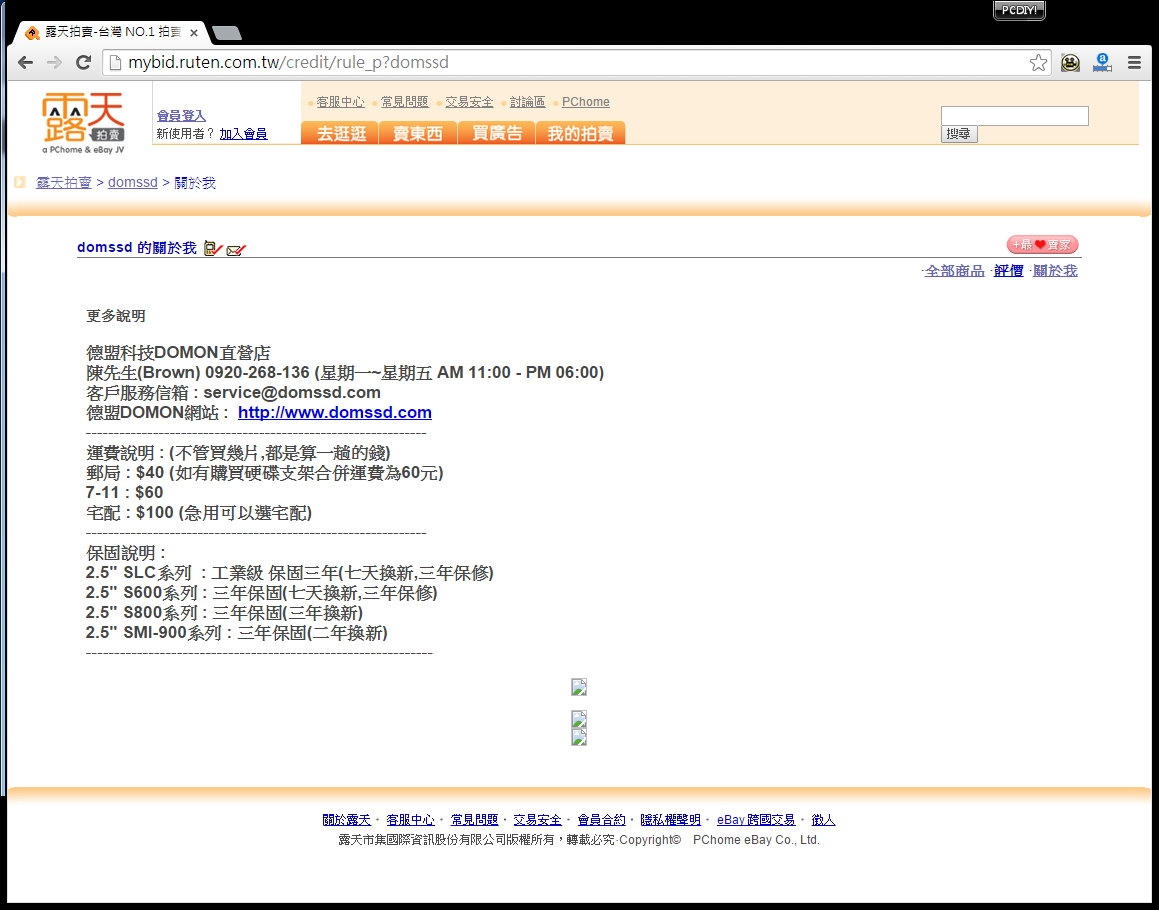
Task: Click the site search input box
Action: click(x=1014, y=115)
